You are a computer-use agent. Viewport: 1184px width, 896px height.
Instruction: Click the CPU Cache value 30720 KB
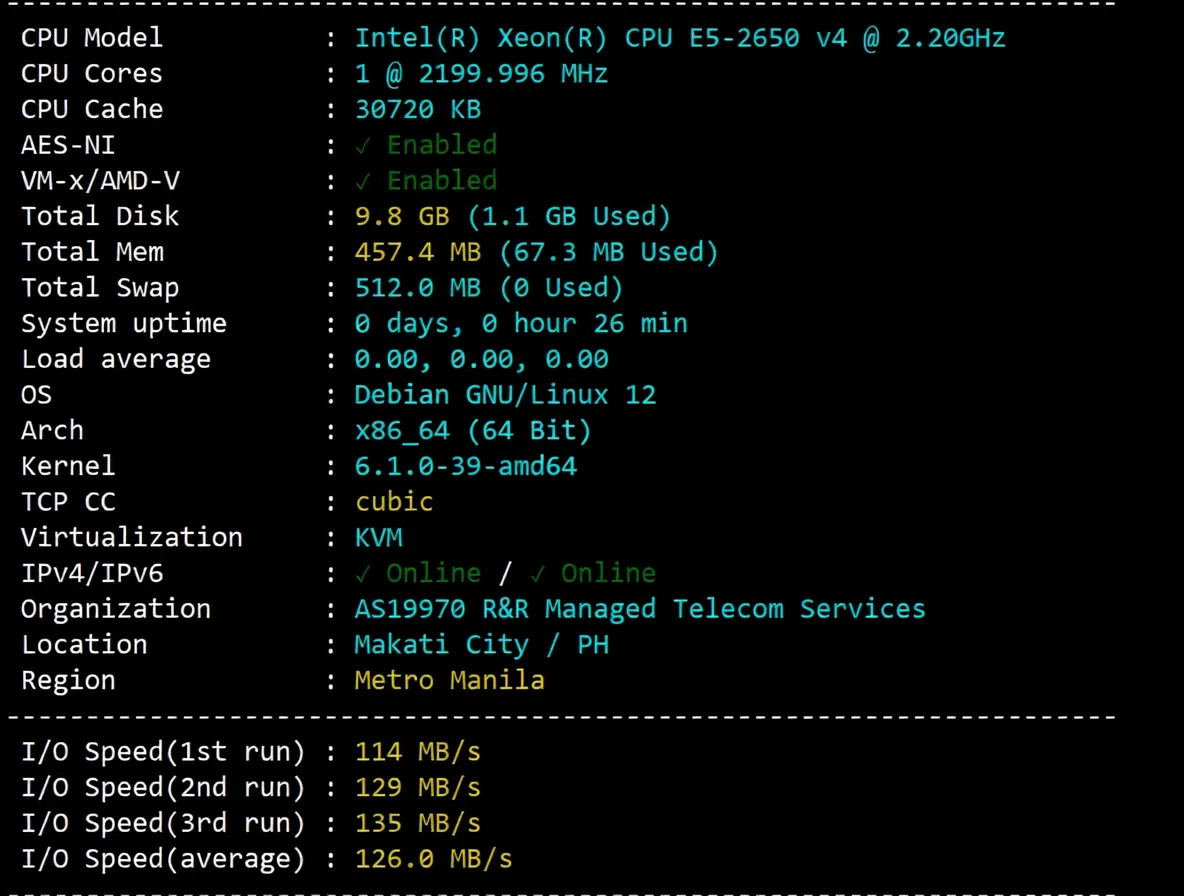[x=418, y=109]
